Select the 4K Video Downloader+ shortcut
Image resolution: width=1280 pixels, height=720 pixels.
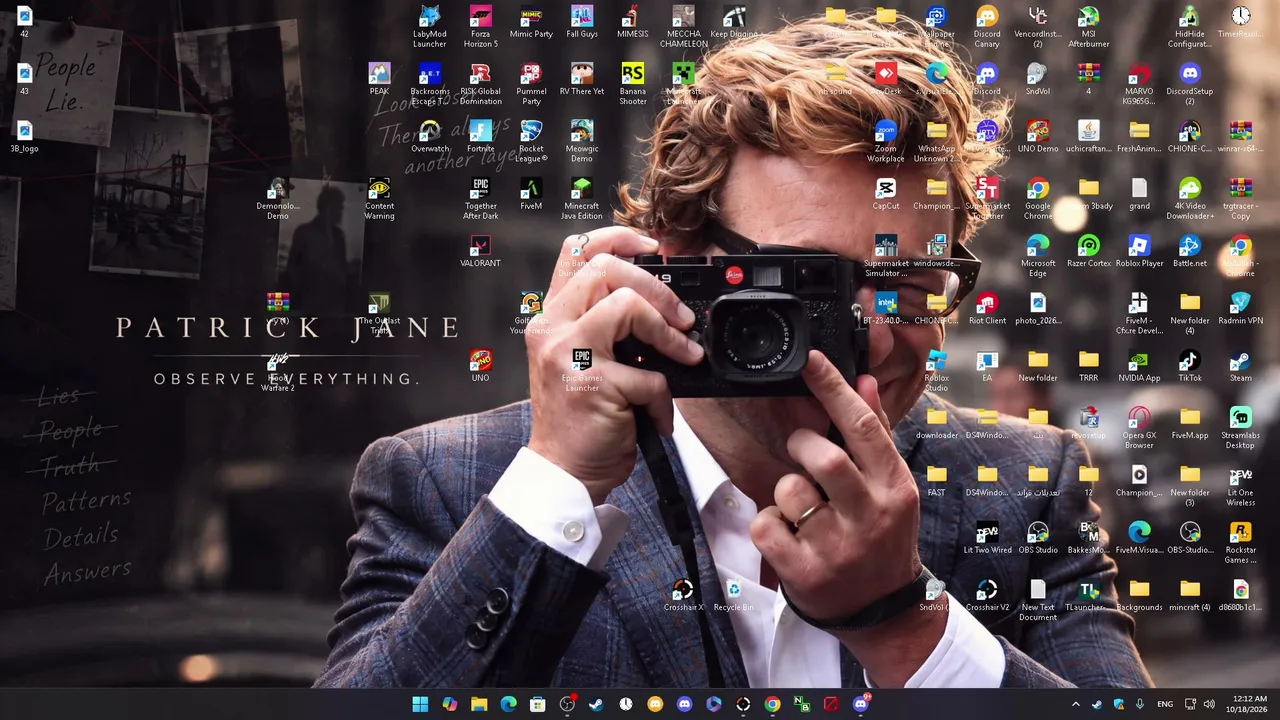1190,199
